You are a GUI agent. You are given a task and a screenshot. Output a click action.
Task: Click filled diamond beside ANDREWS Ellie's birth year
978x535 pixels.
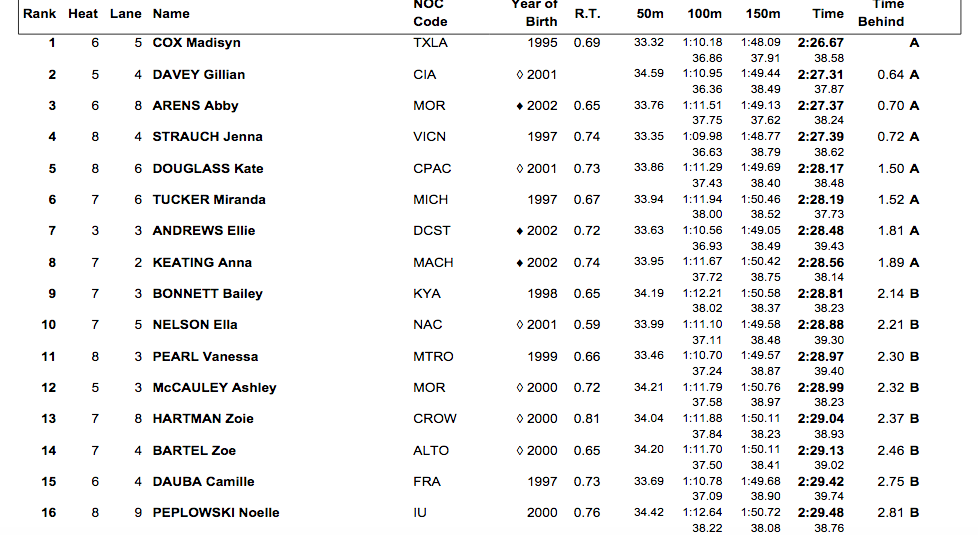click(x=520, y=231)
